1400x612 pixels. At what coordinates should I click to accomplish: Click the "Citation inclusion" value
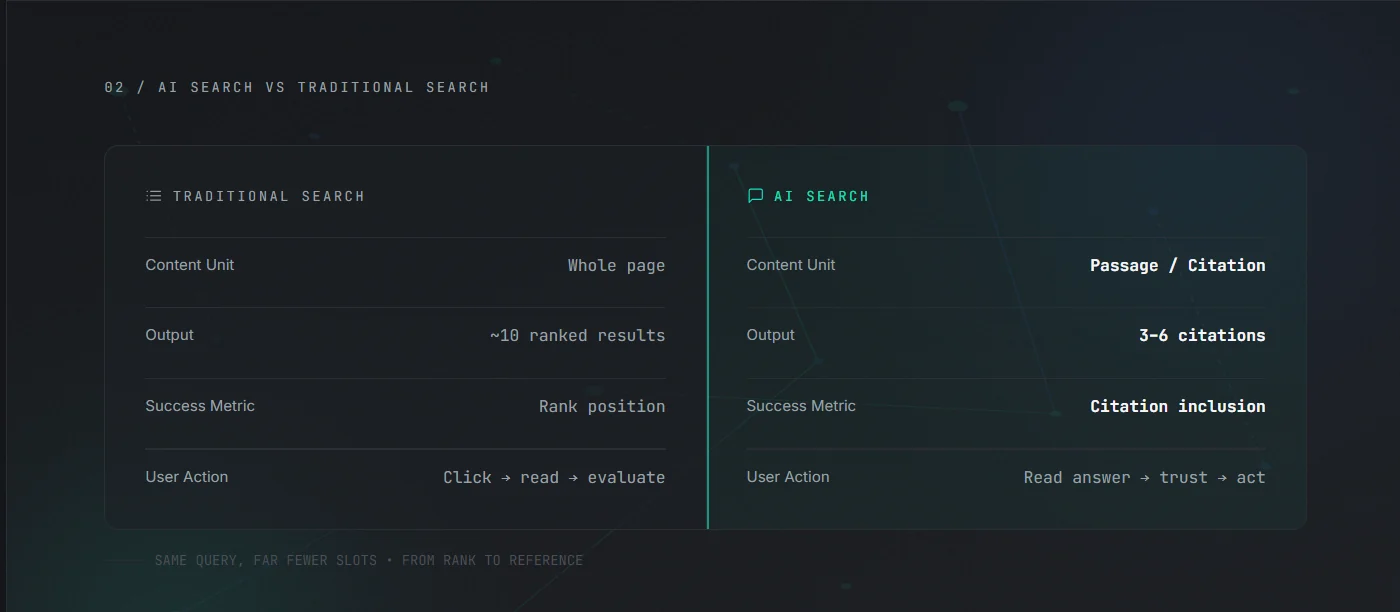[x=1177, y=406]
